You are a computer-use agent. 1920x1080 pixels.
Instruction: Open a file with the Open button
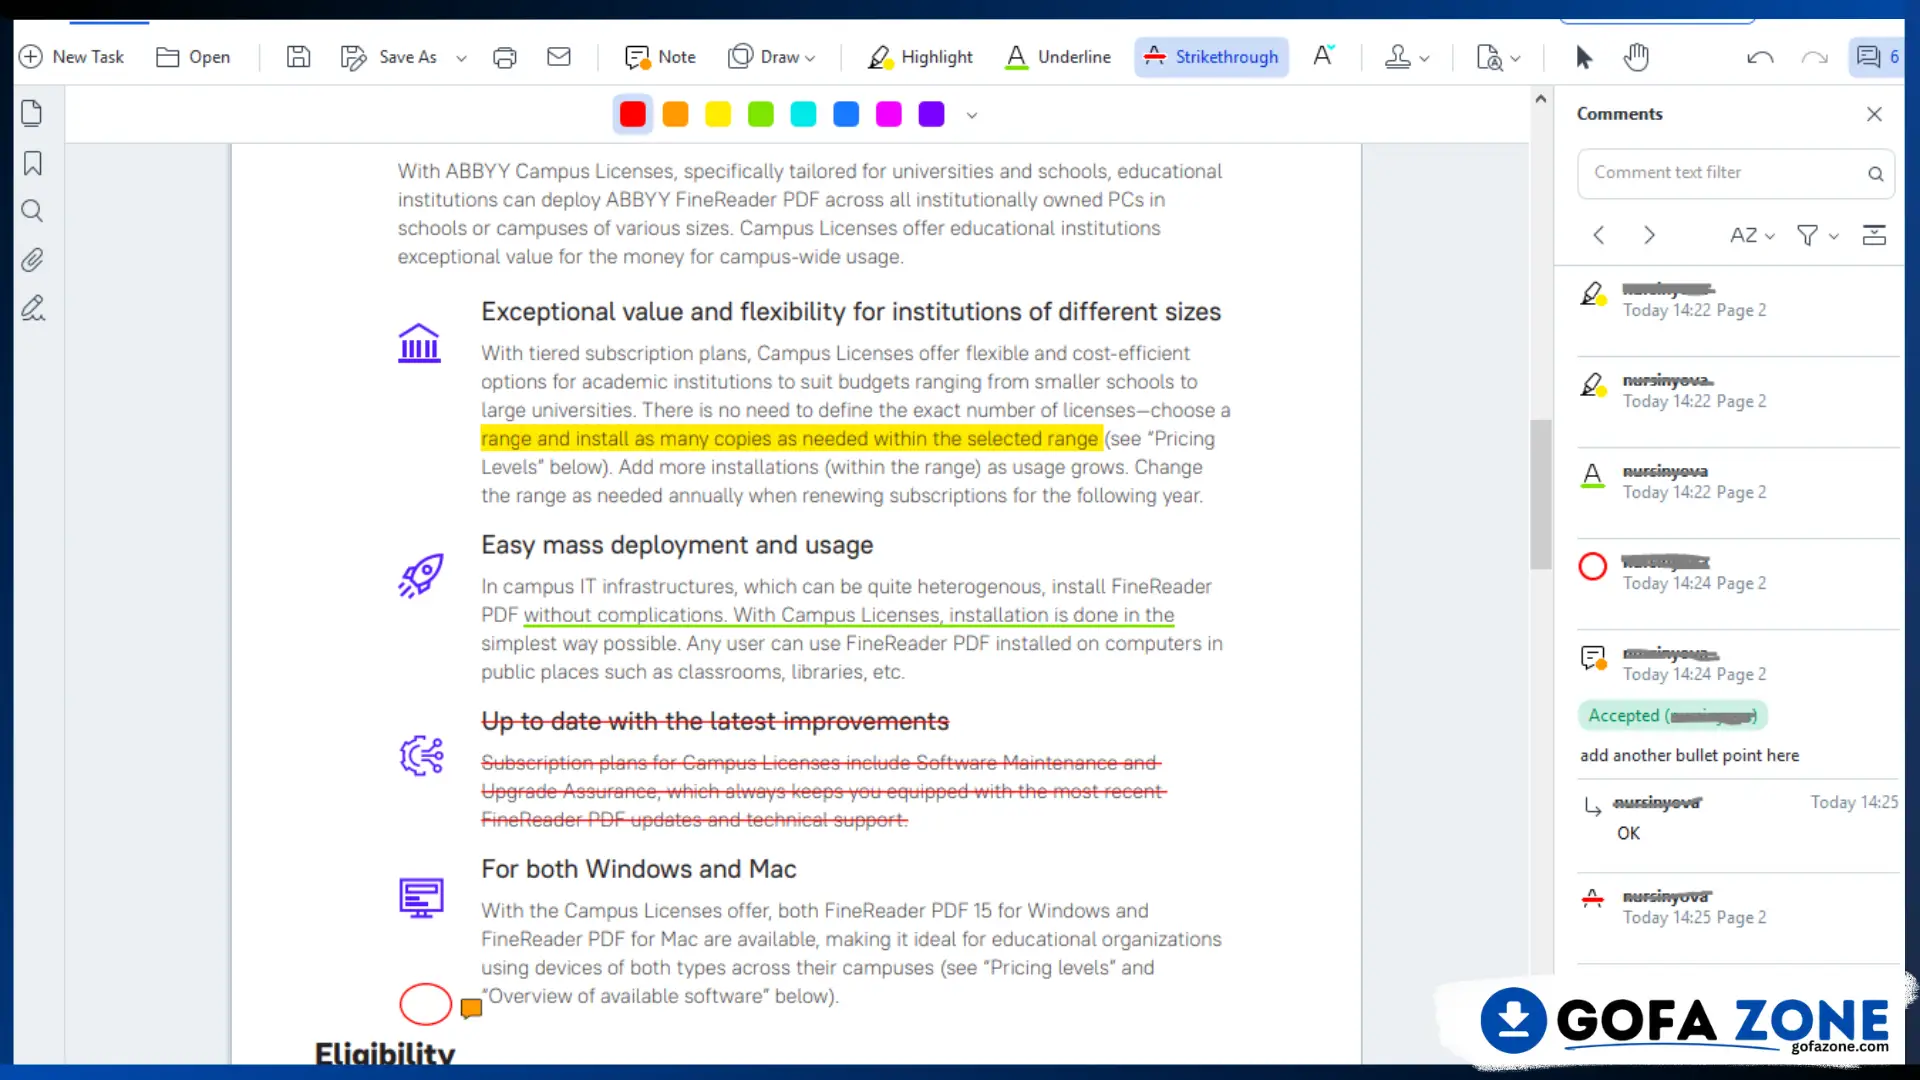click(x=193, y=57)
